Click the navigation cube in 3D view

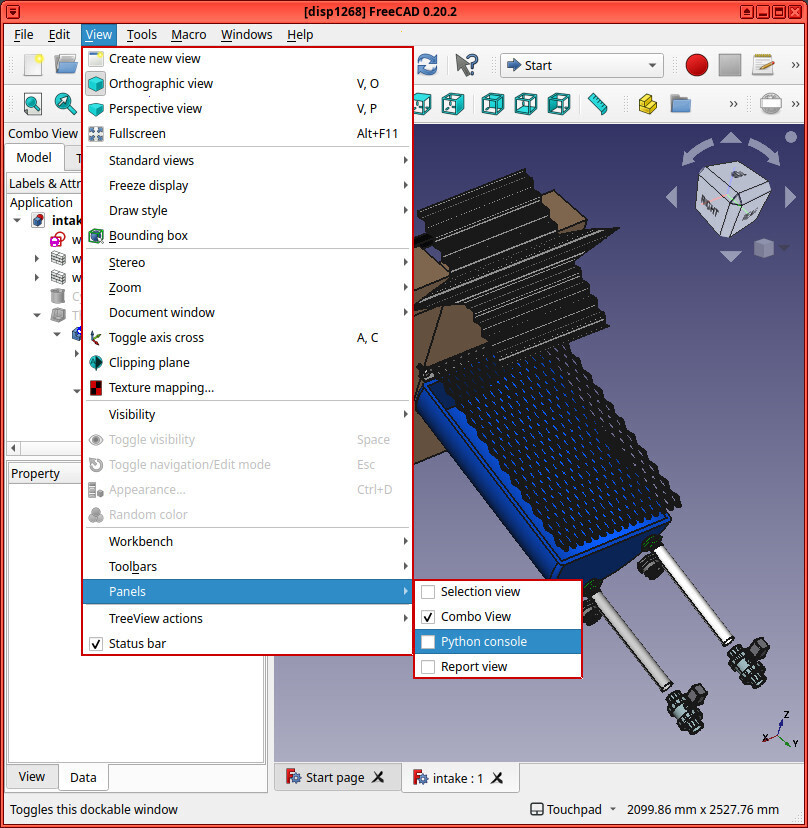click(732, 198)
